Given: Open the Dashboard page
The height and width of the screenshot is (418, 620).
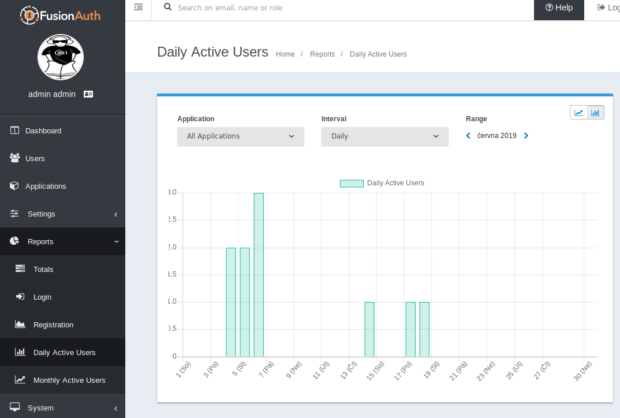Looking at the screenshot, I should pos(62,131).
